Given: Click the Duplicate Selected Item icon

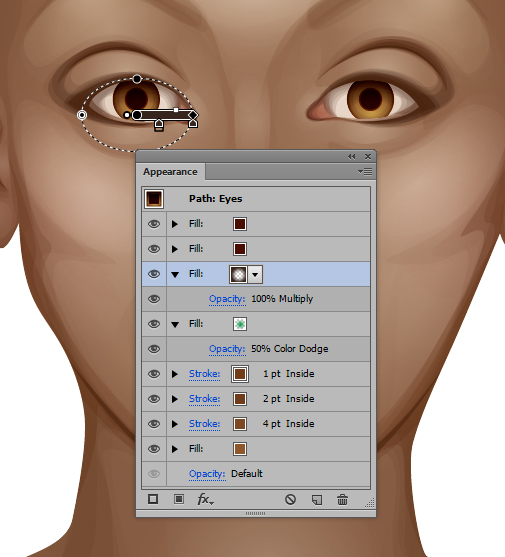Looking at the screenshot, I should 317,499.
